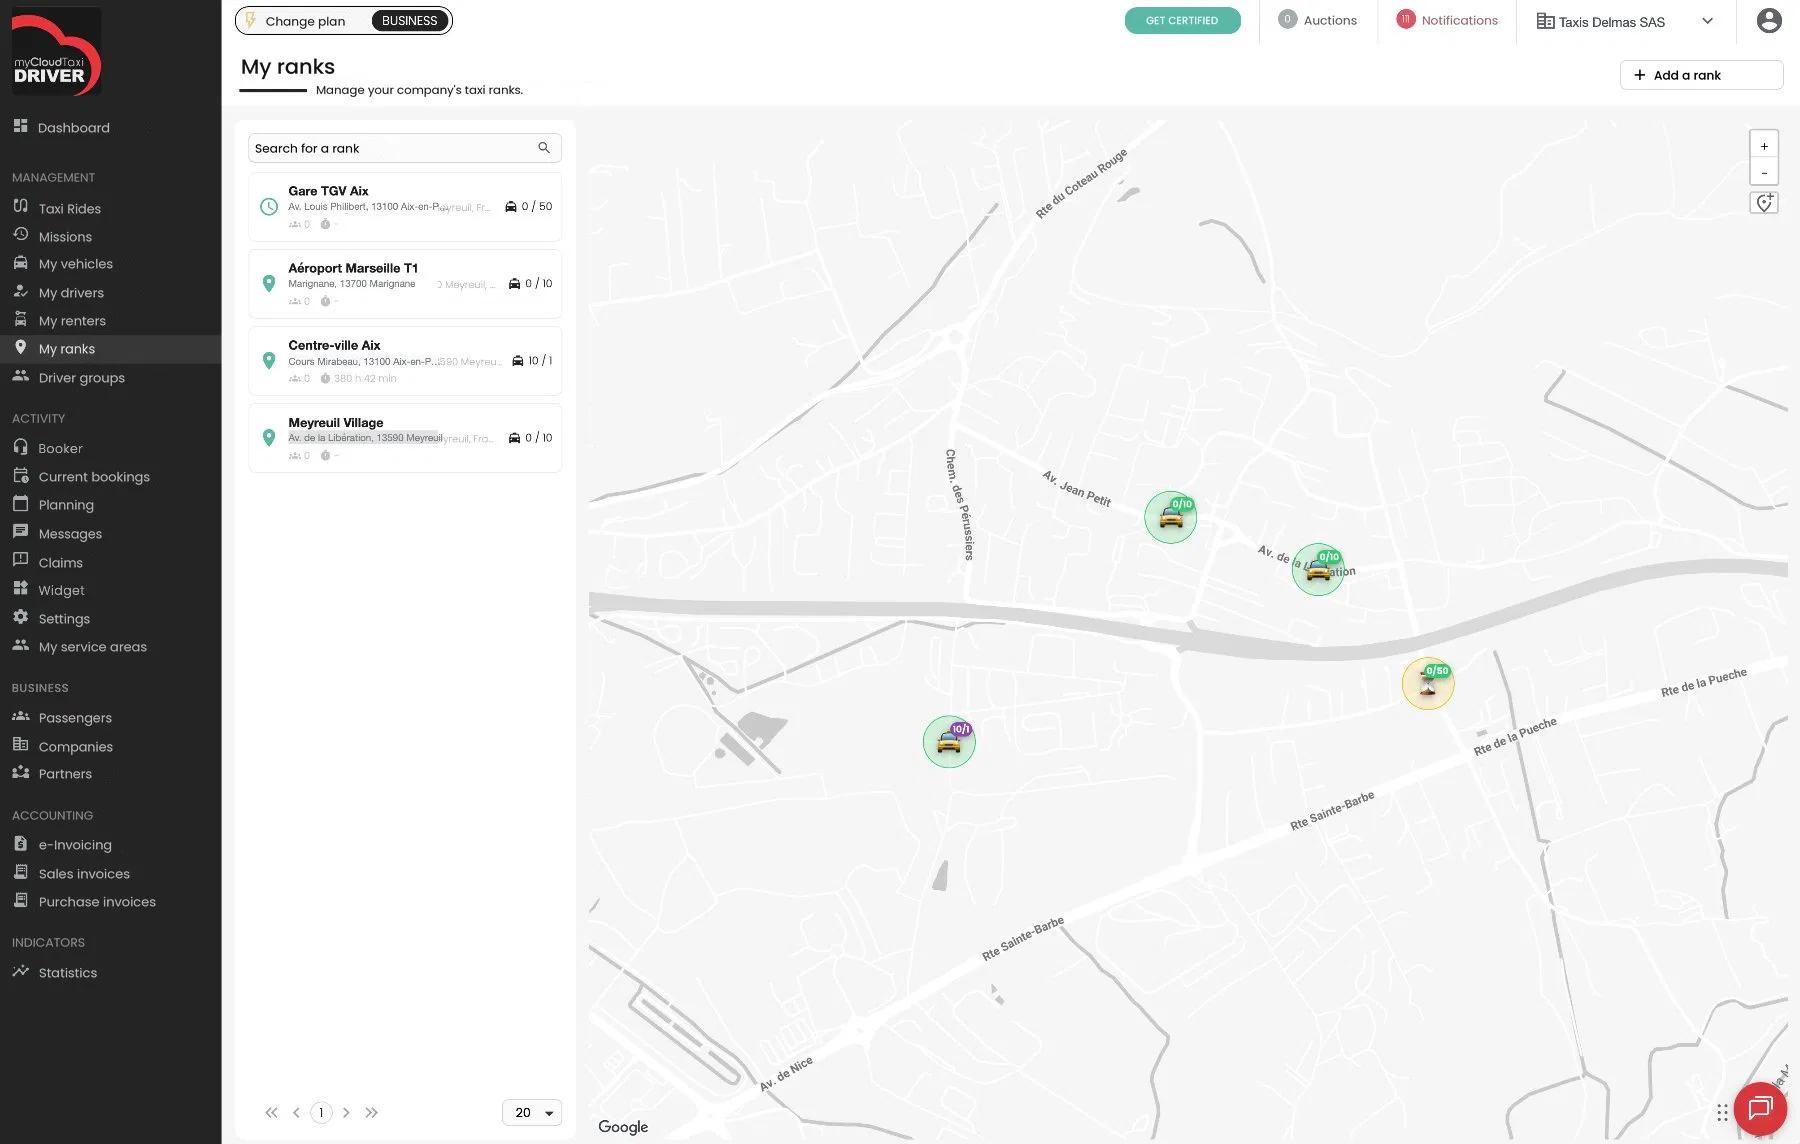The width and height of the screenshot is (1800, 1144).
Task: Open Notifications
Action: click(1447, 20)
